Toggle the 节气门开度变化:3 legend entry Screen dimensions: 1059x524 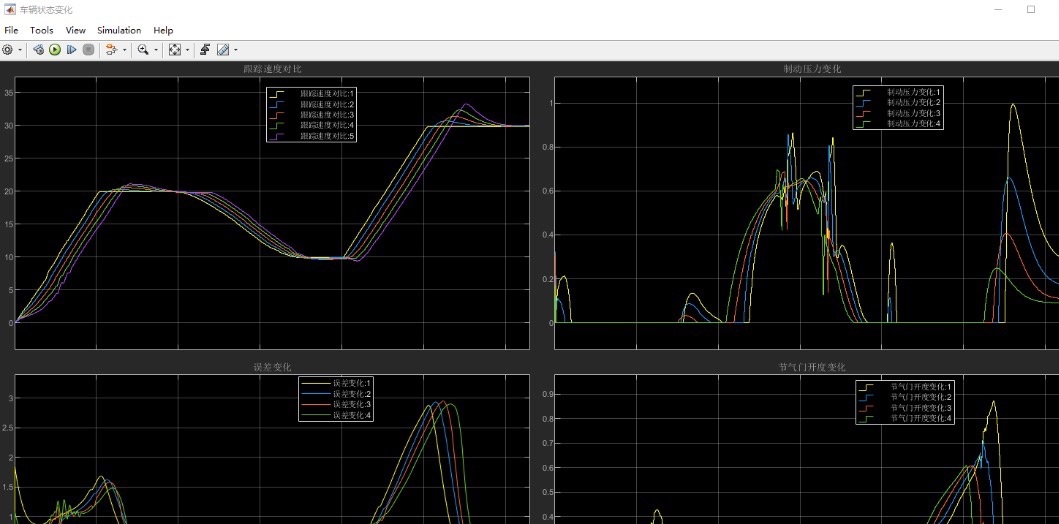(905, 409)
